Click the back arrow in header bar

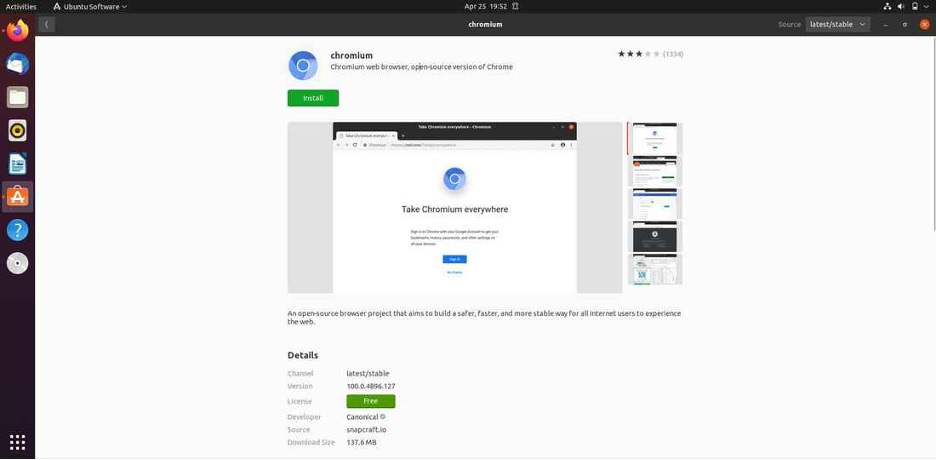pyautogui.click(x=46, y=24)
